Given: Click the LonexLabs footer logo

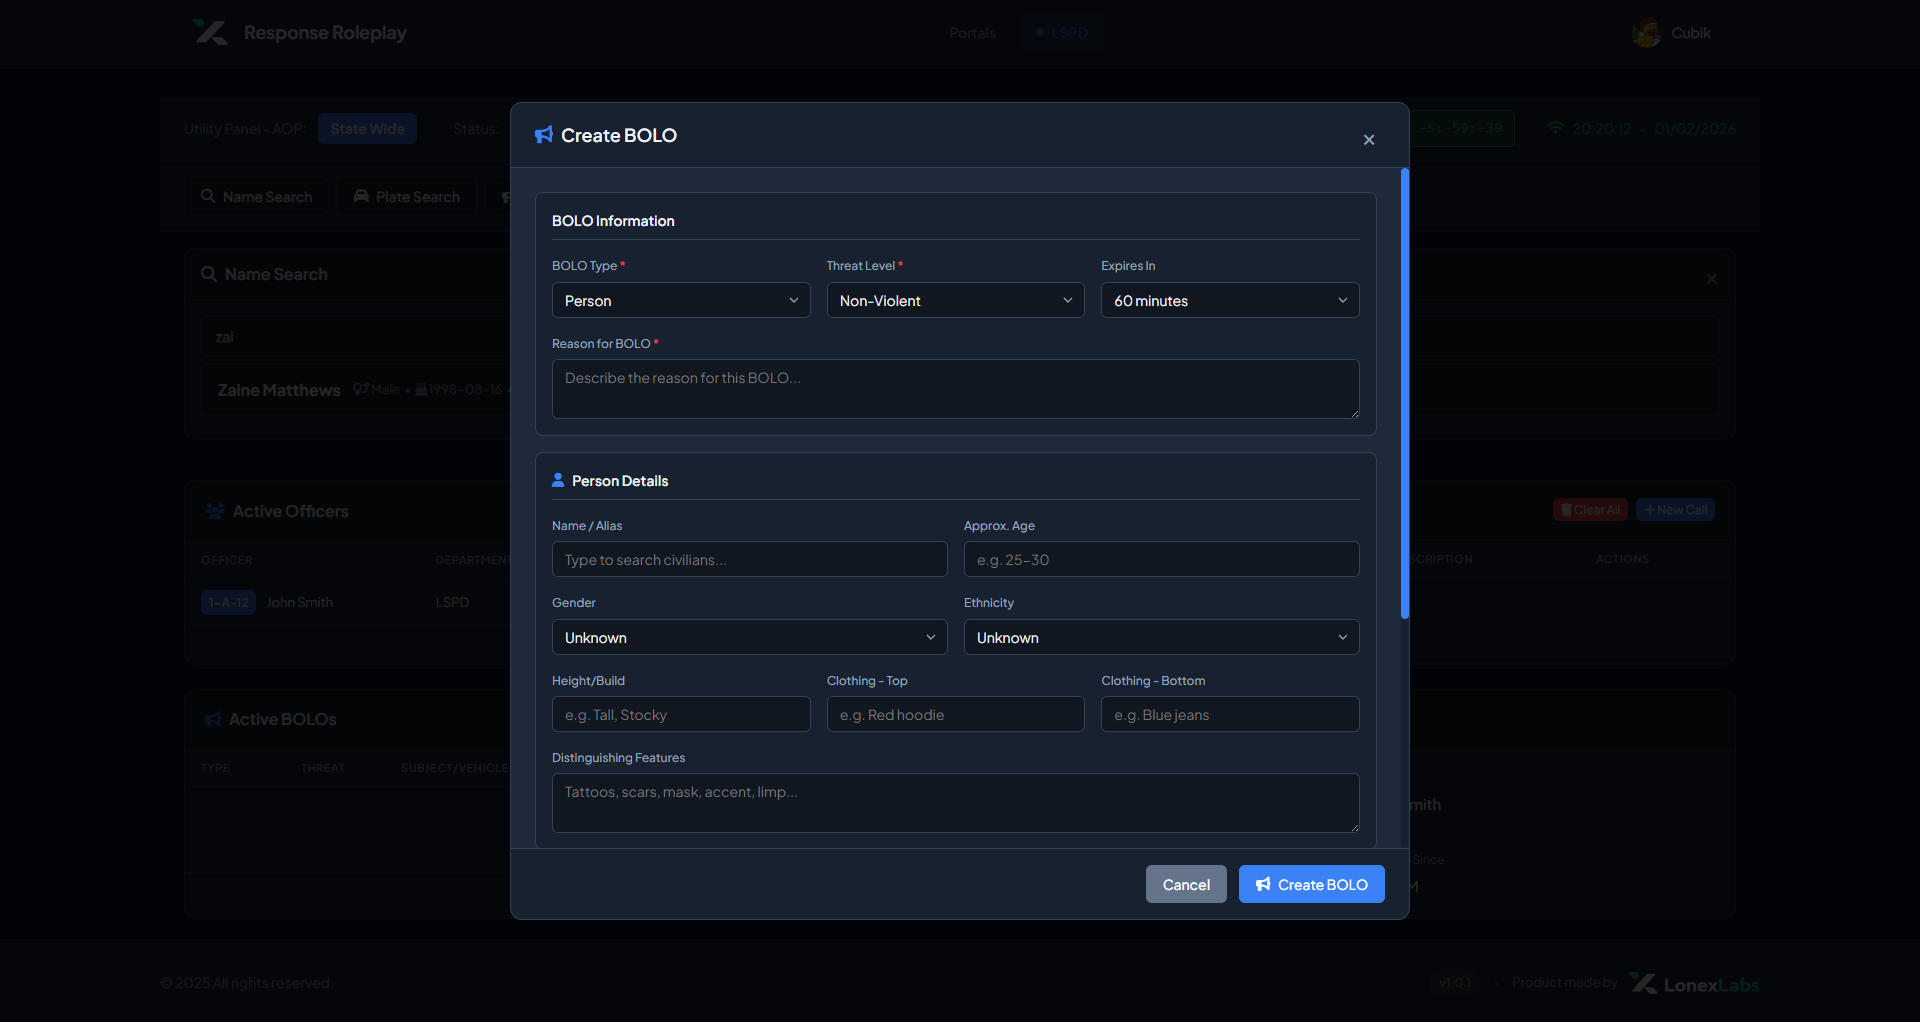Looking at the screenshot, I should [x=1694, y=983].
